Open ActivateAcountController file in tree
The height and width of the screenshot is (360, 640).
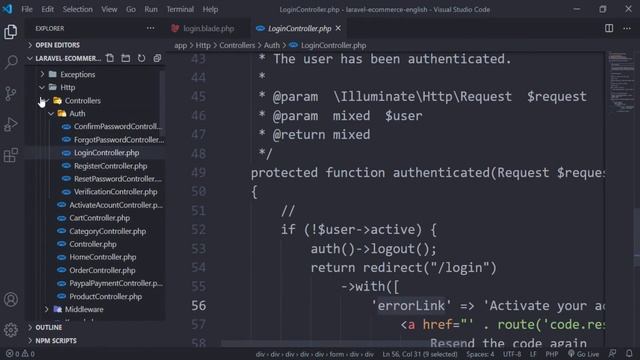pos(116,205)
